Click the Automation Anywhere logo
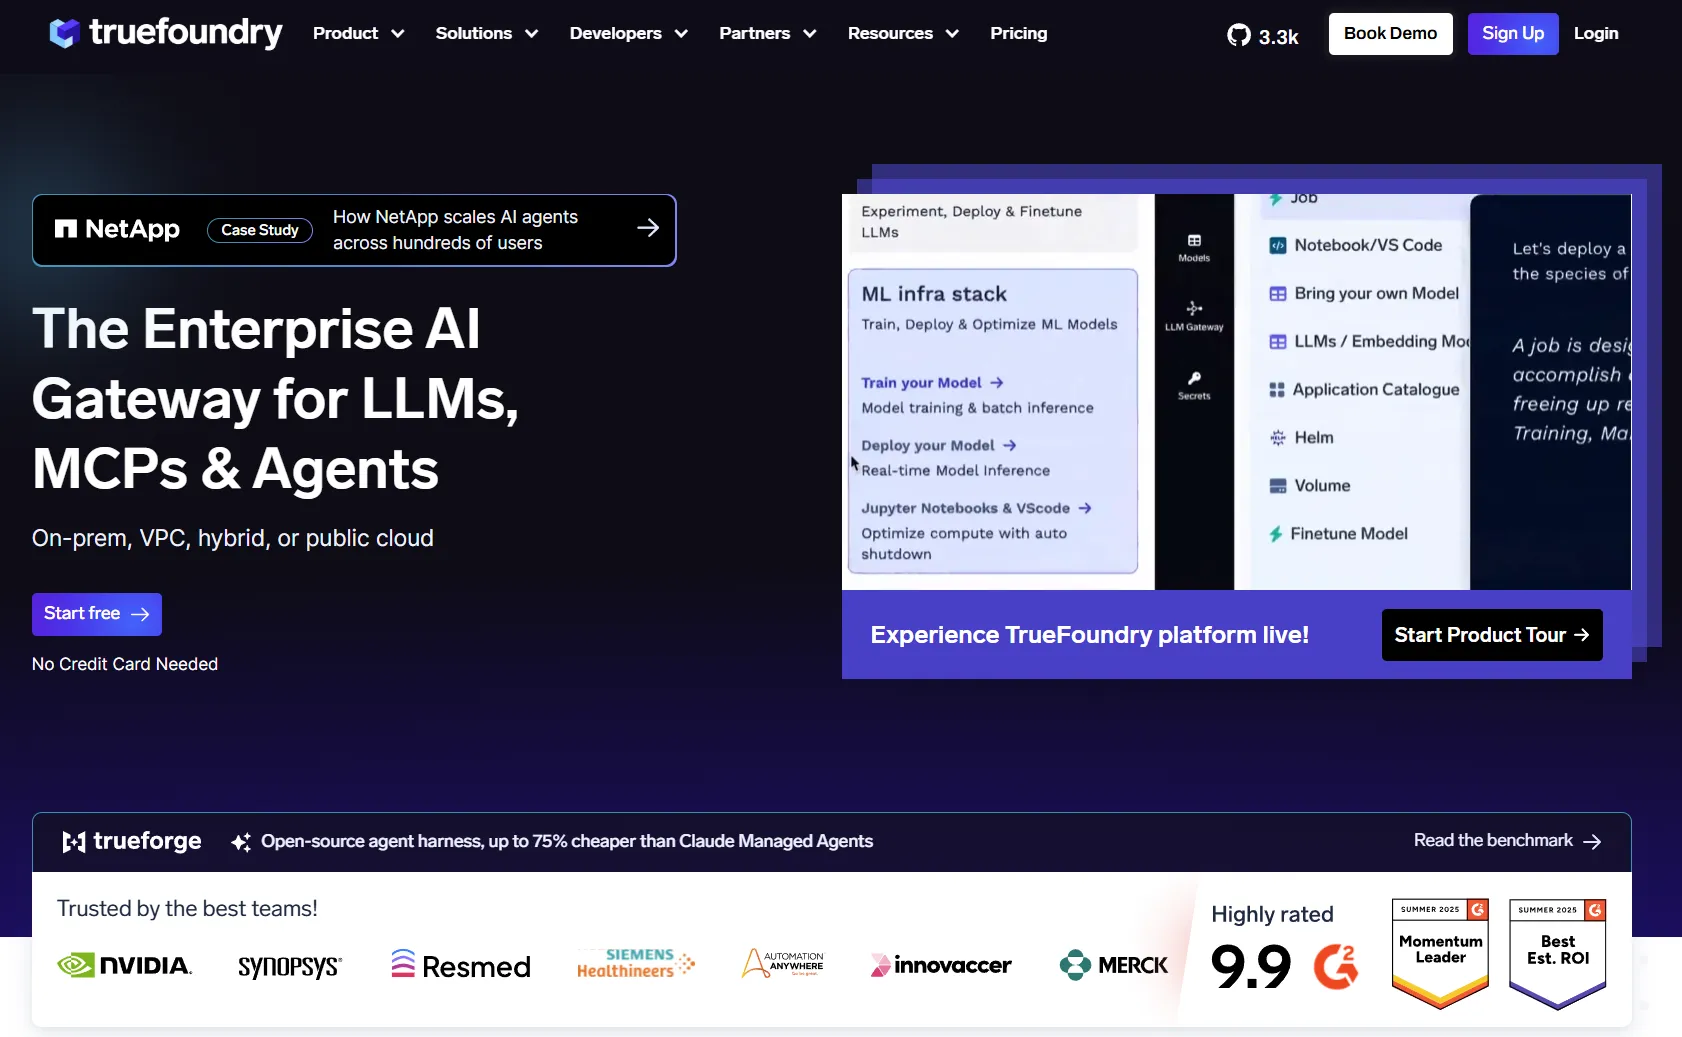Image resolution: width=1682 pixels, height=1037 pixels. tap(783, 963)
